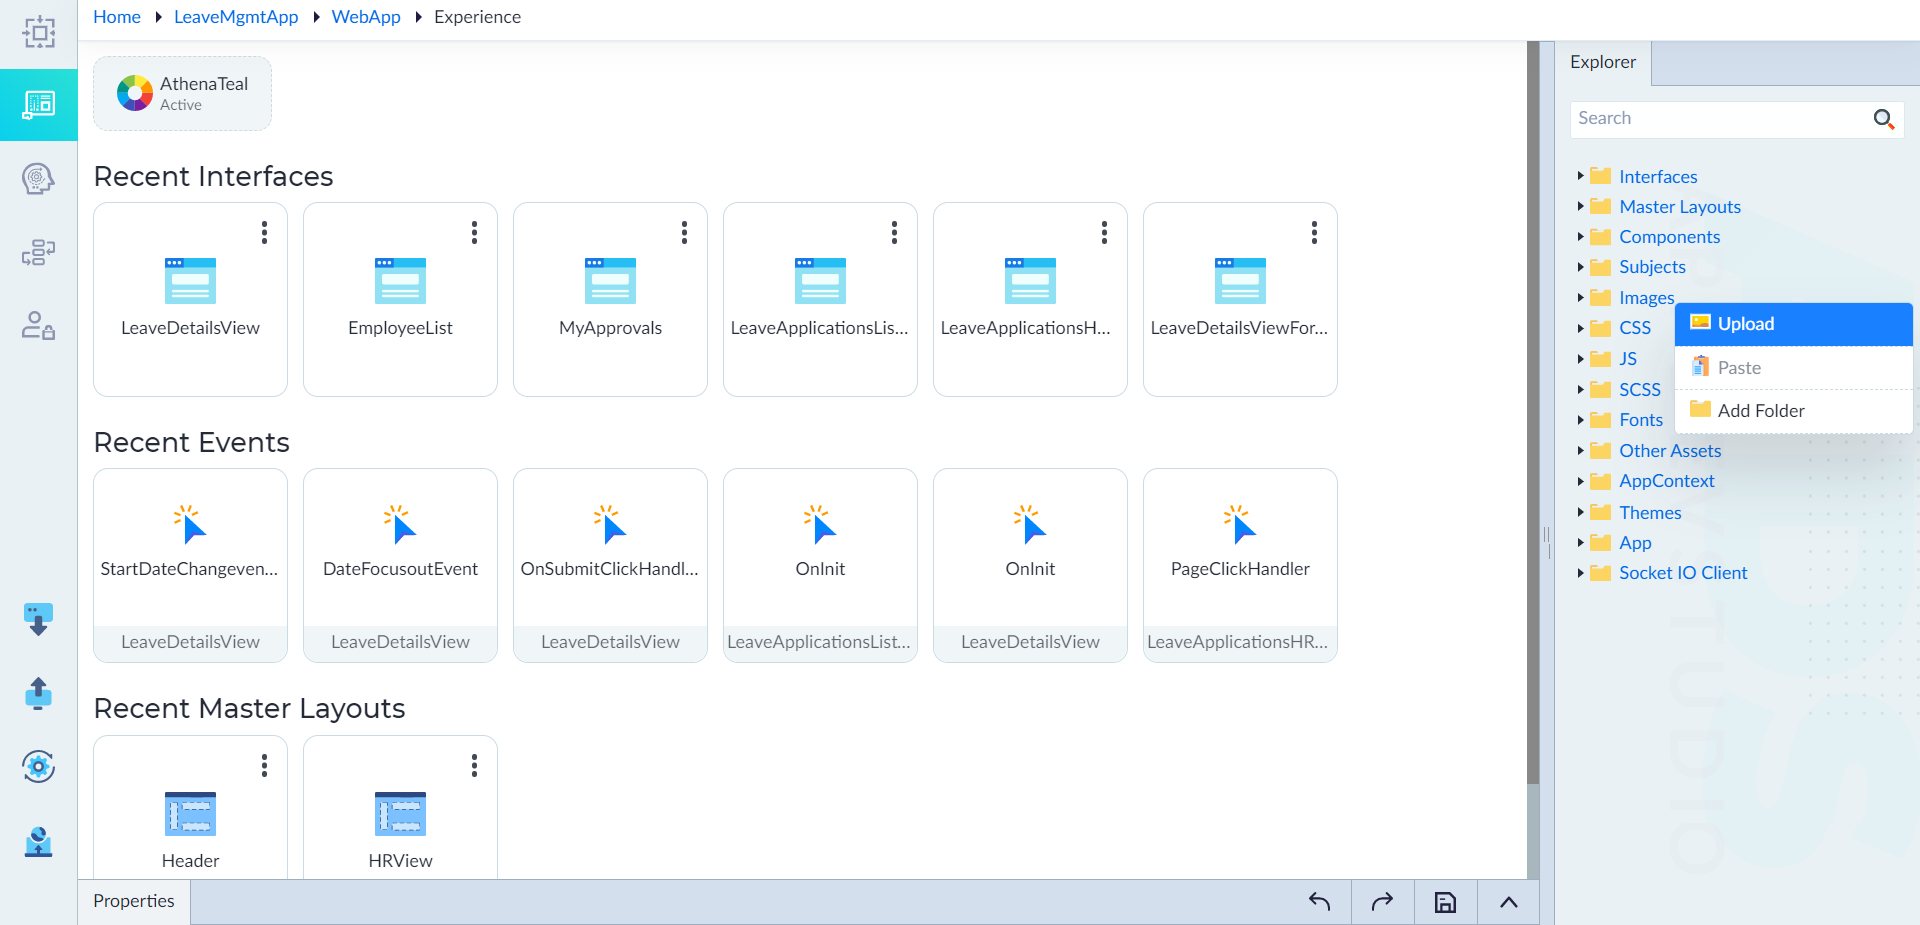Open the Properties tab

134,901
